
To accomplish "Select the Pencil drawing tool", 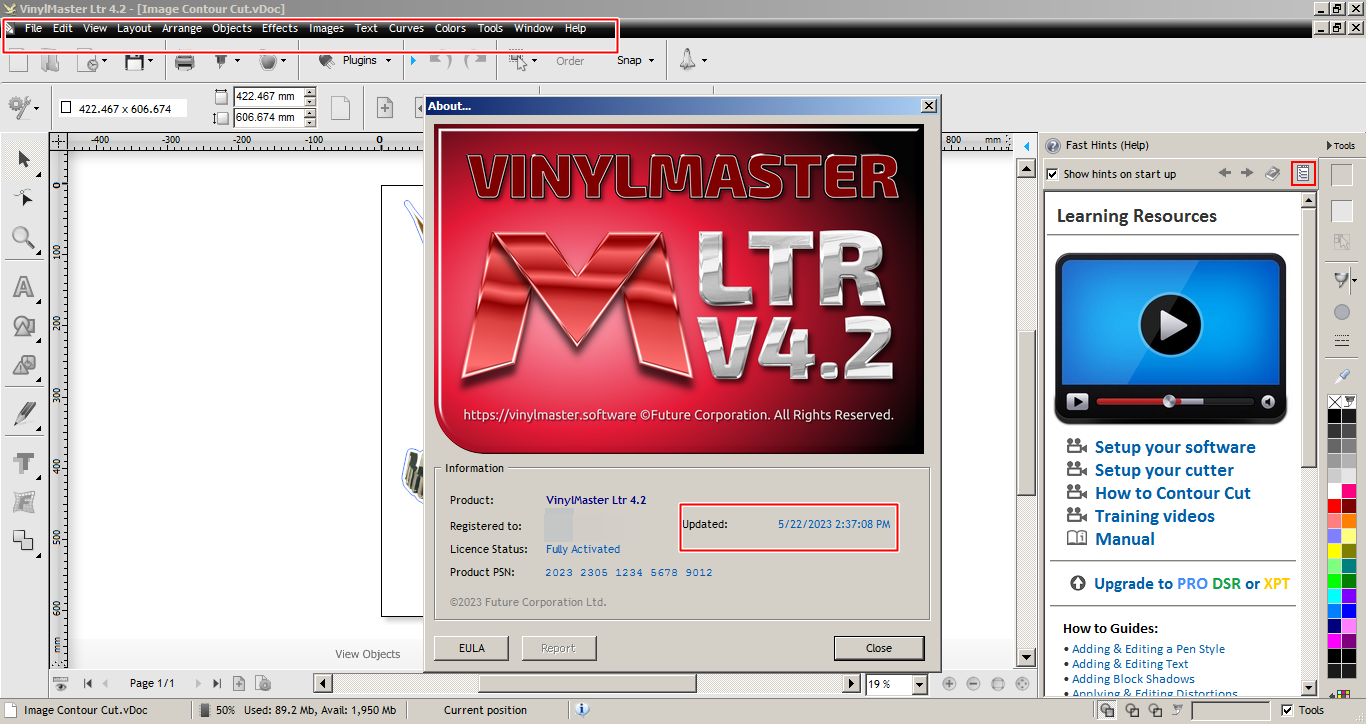I will [23, 413].
